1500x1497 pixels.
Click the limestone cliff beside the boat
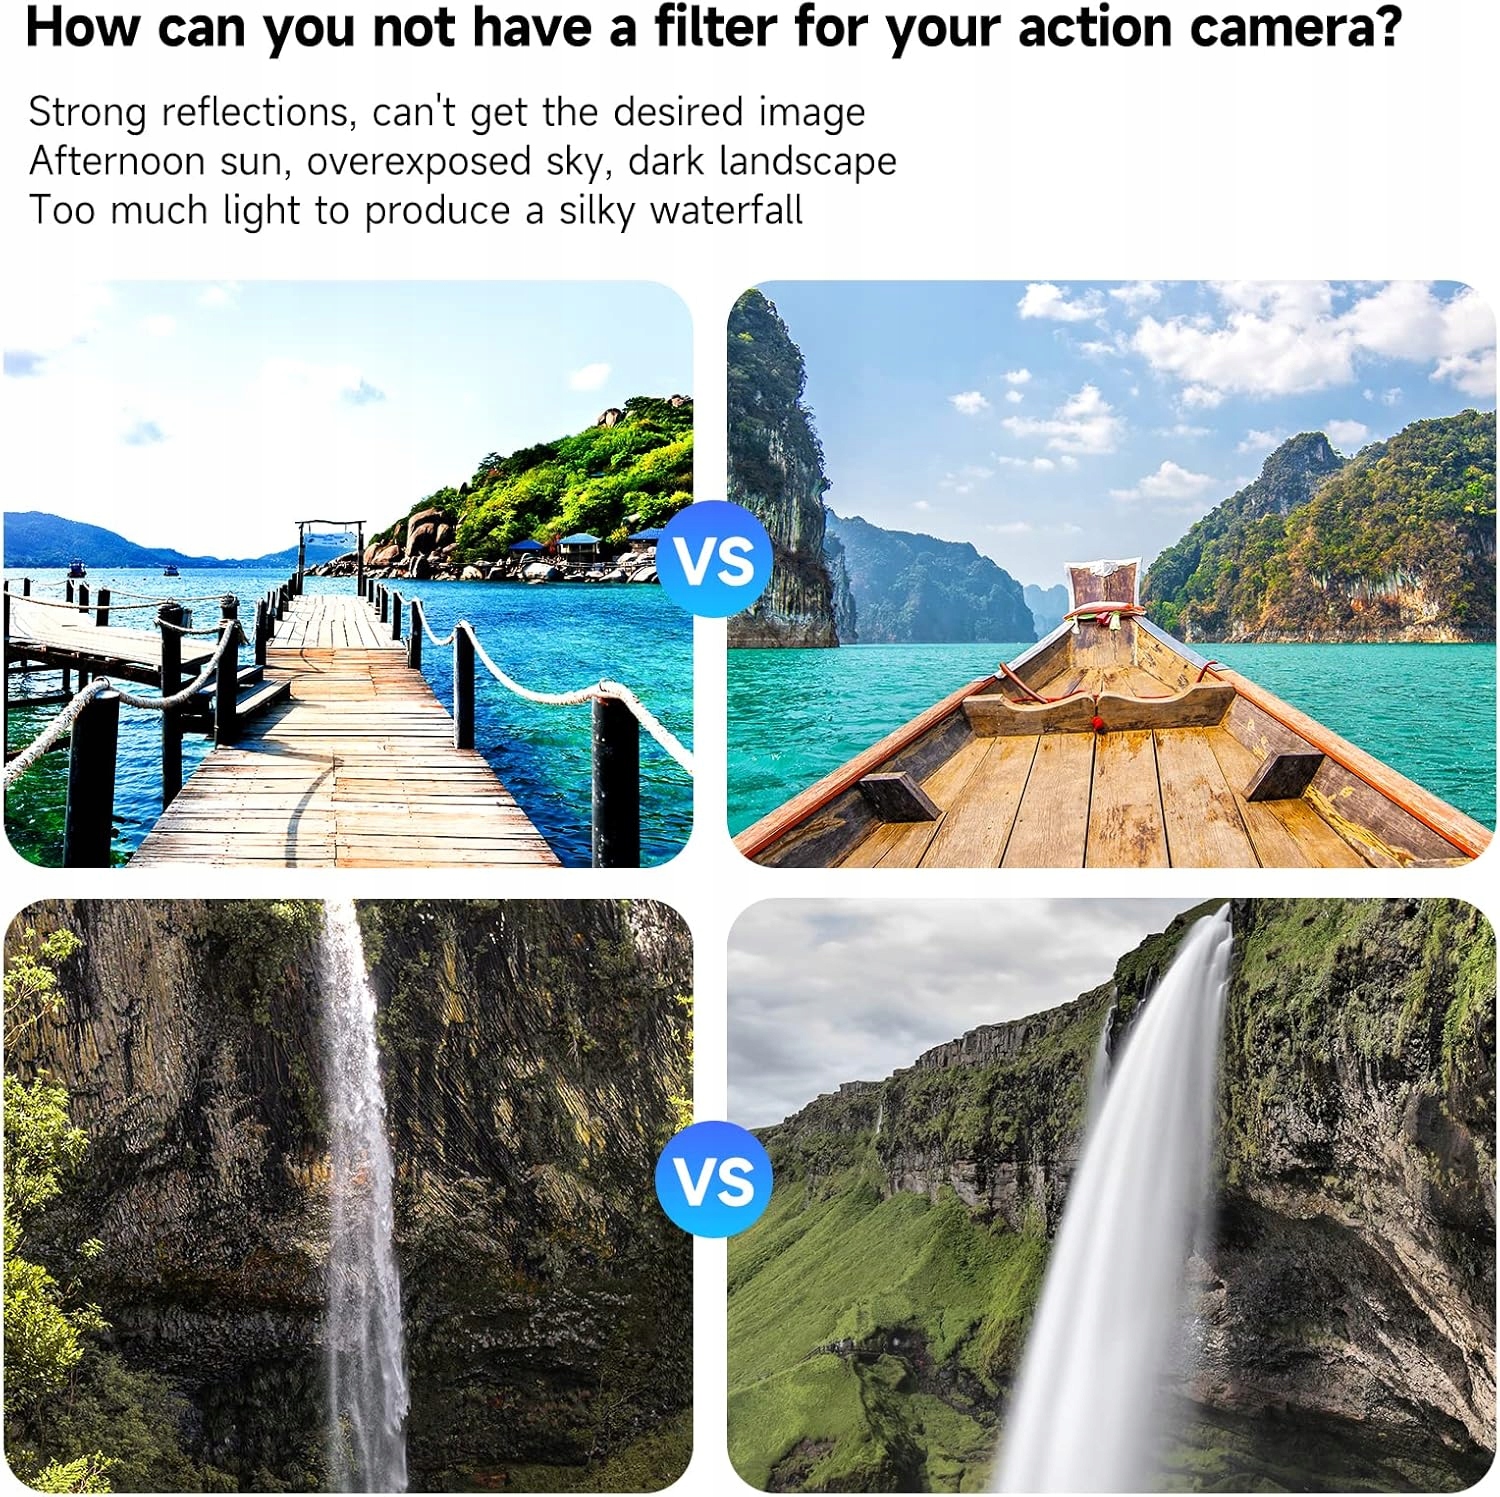[x=778, y=470]
